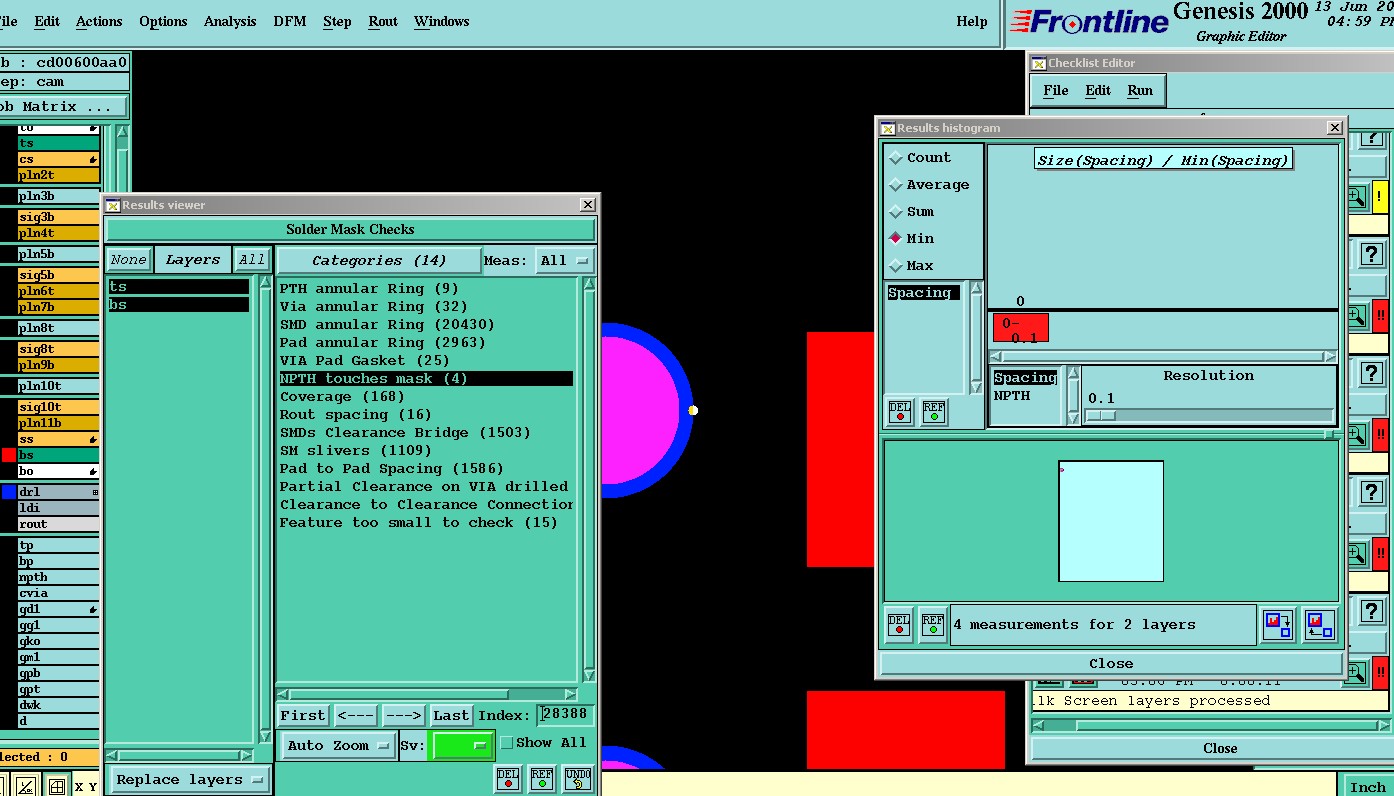Click the REF icon in Results viewer

pos(542,778)
